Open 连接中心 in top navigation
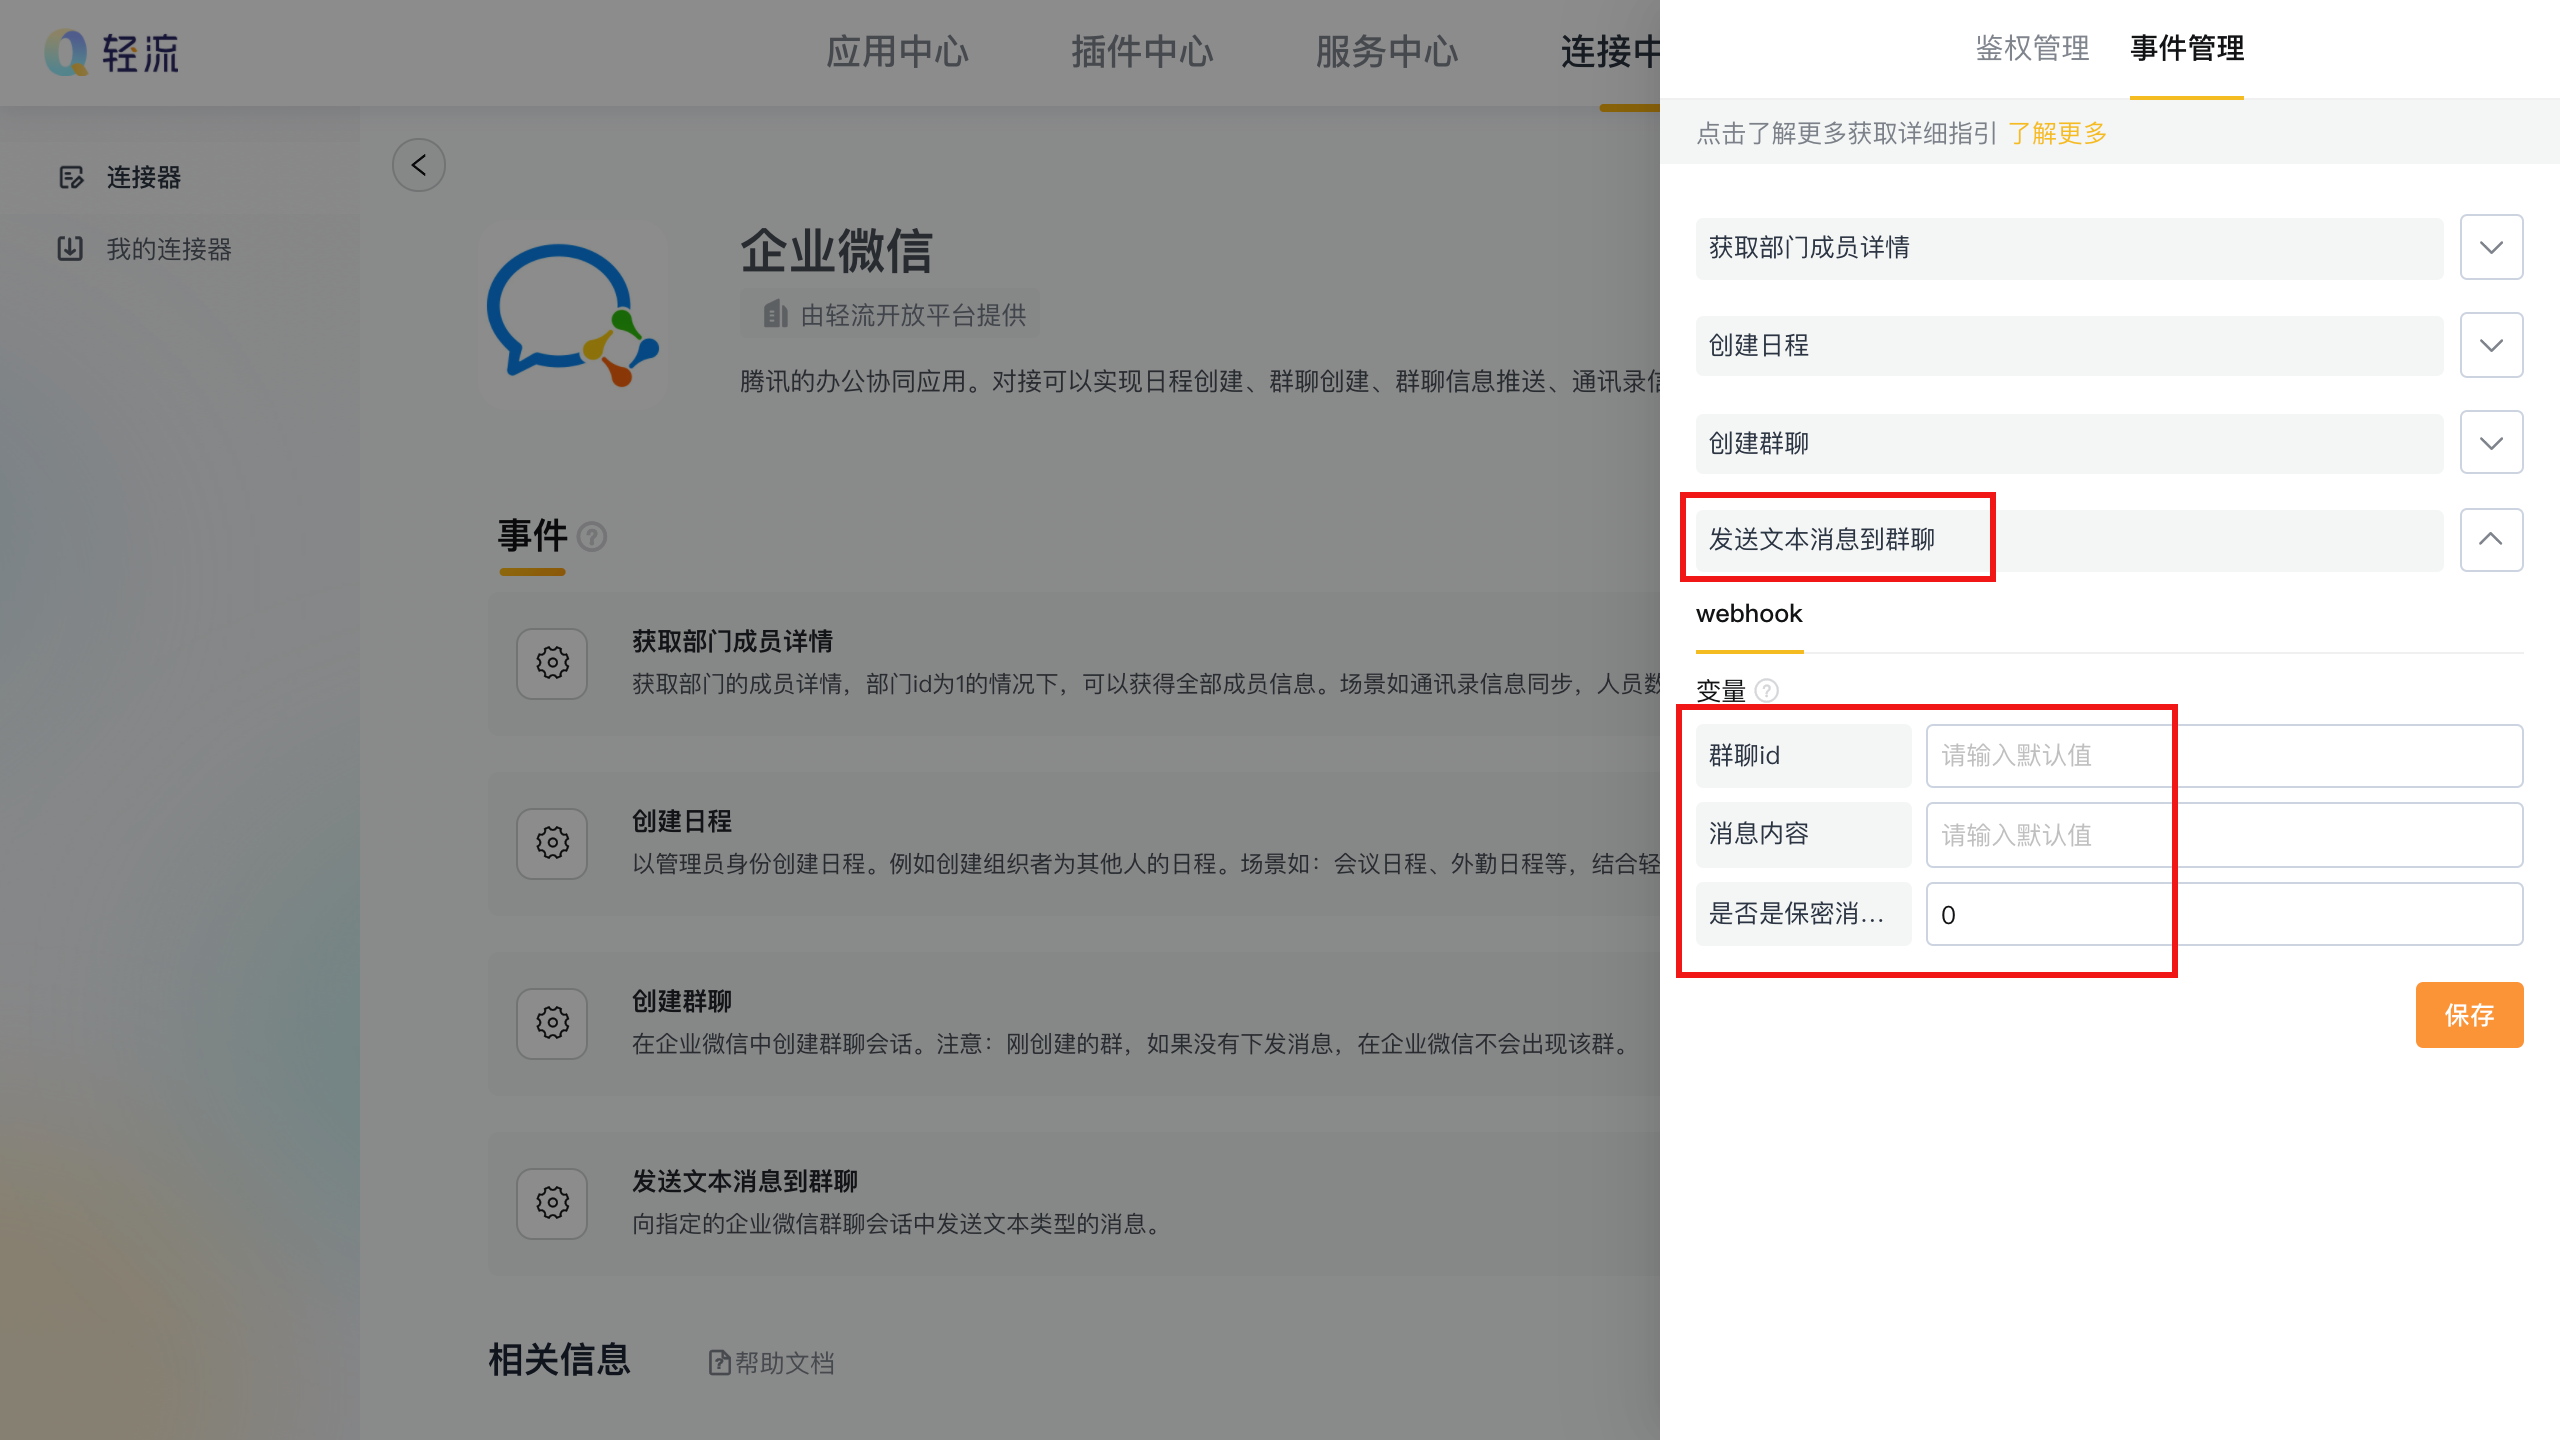Screen dimensions: 2560x1440 pyautogui.click(x=1610, y=52)
